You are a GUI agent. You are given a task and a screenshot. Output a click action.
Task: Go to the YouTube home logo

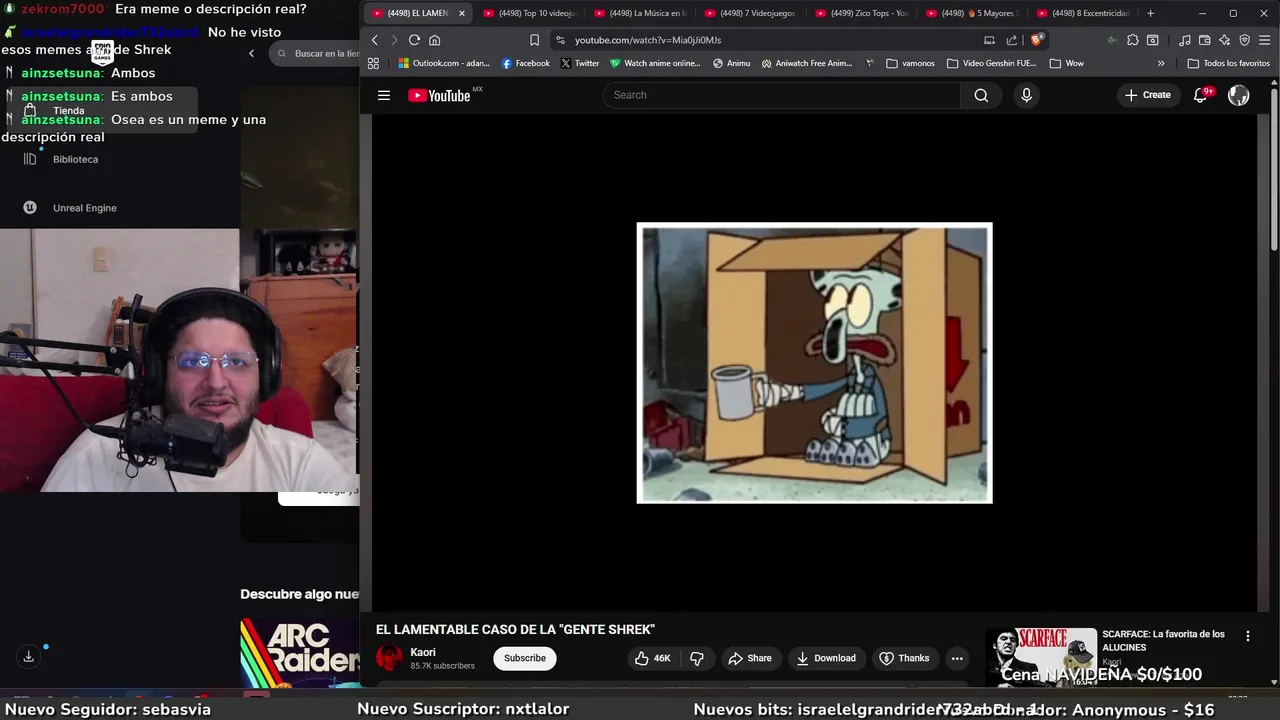point(439,95)
